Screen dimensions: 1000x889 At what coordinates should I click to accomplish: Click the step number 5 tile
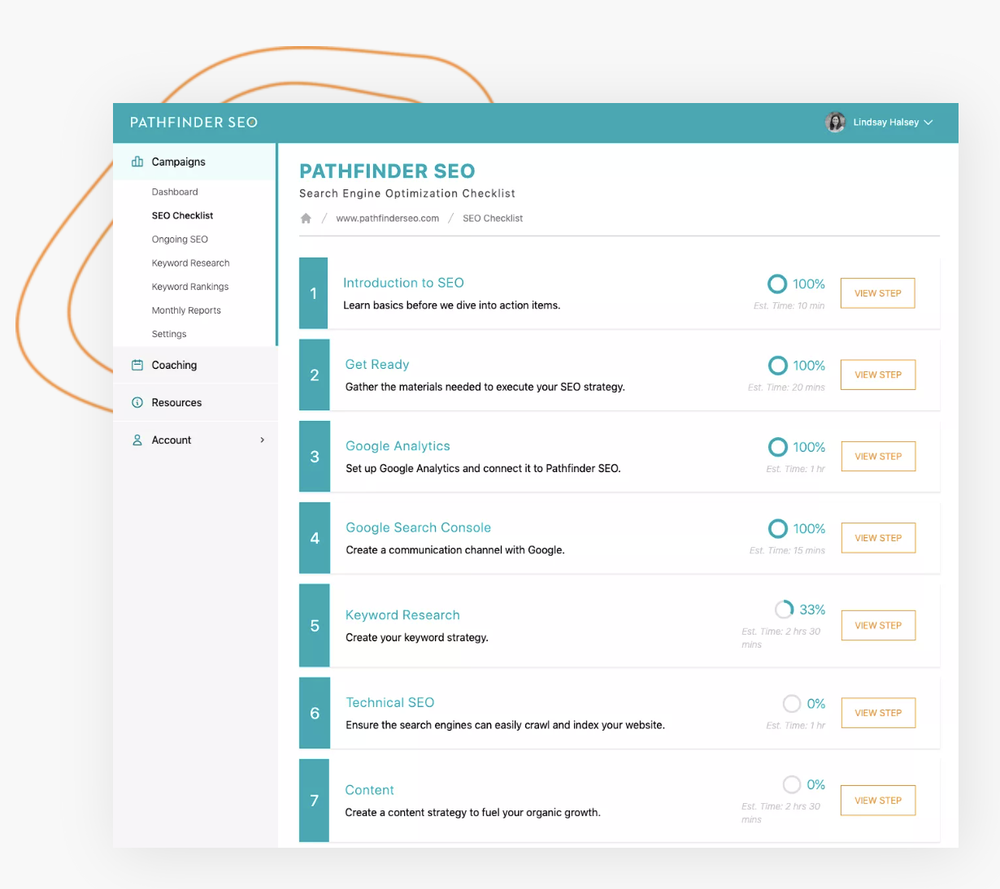(x=314, y=626)
